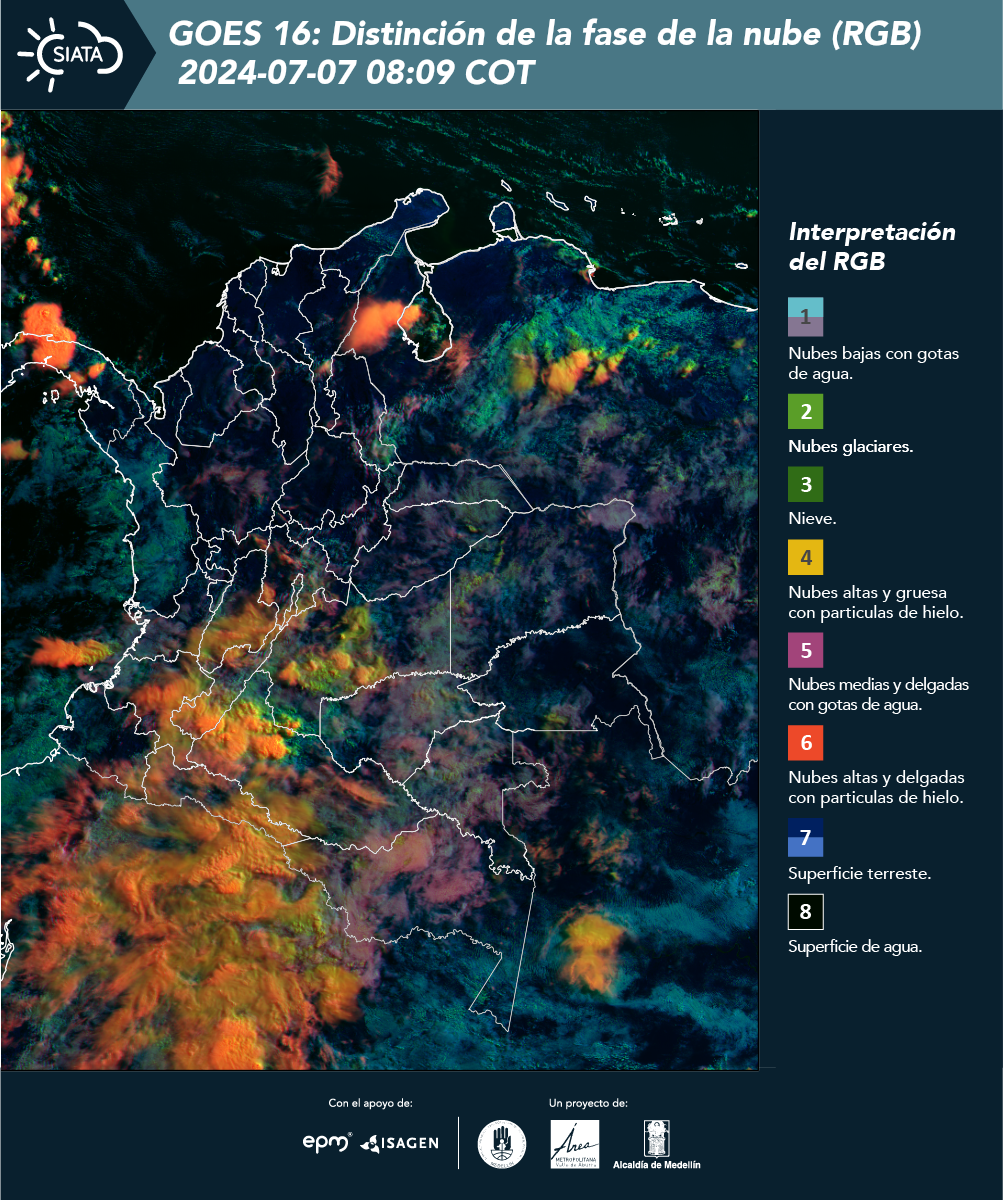This screenshot has width=1003, height=1200.
Task: Click the 'Superficie terreste.' label
Action: point(860,873)
